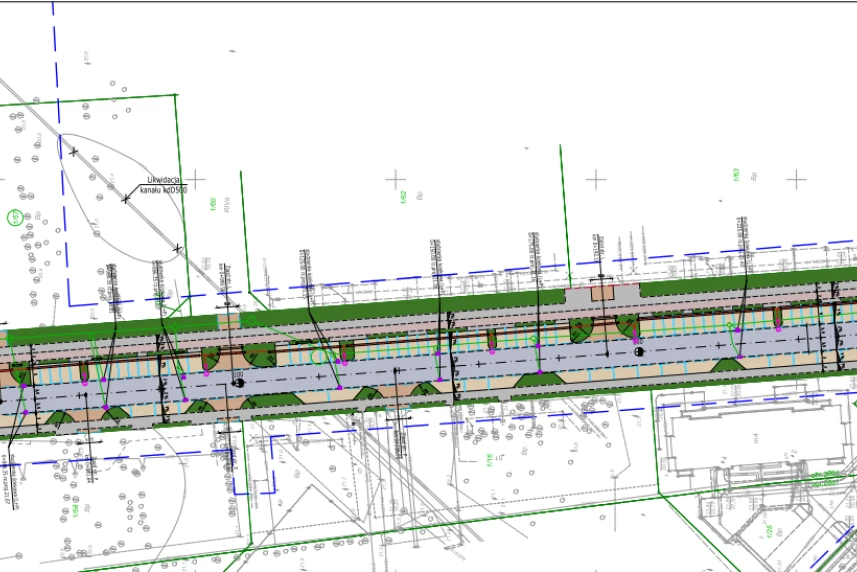
Task: Click the gray RIVa land-use label
Action: (x=228, y=206)
